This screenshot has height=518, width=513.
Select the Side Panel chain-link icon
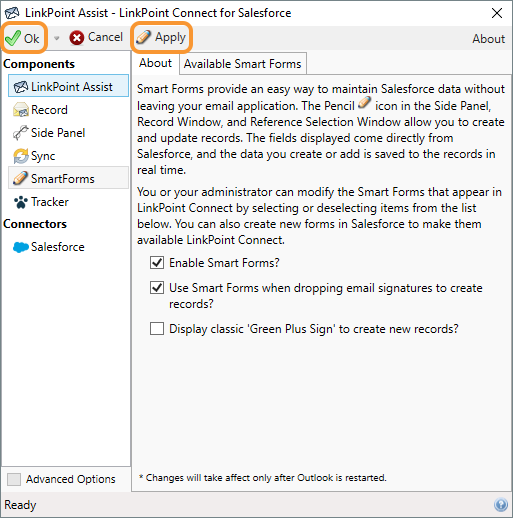coord(21,133)
